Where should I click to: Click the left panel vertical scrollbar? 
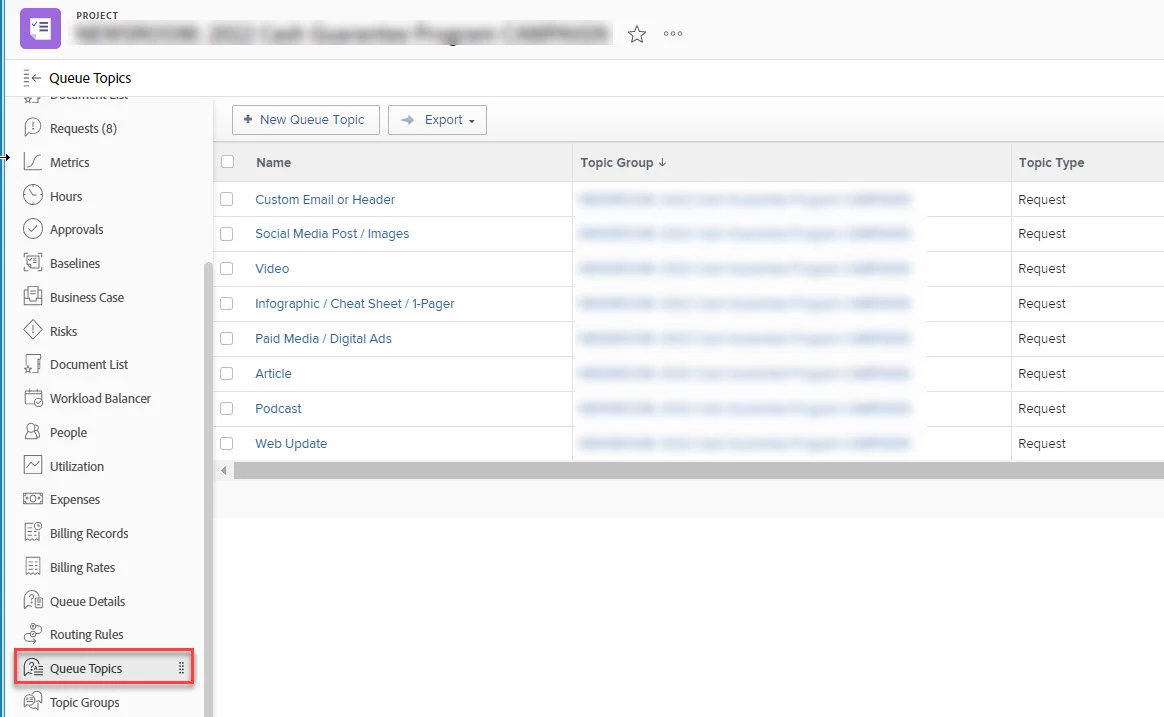point(208,490)
